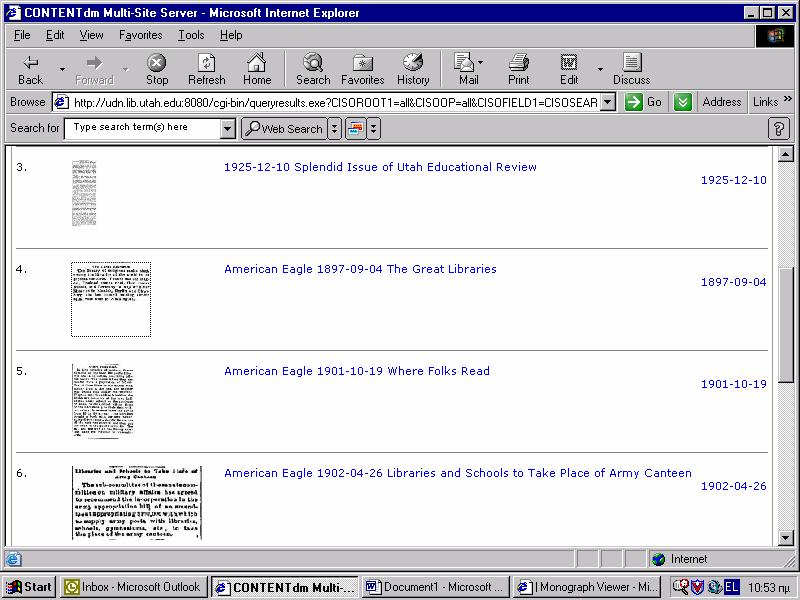Viewport: 800px width, 600px height.
Task: Open Libraries and Schools Army Canteen link
Action: (458, 473)
